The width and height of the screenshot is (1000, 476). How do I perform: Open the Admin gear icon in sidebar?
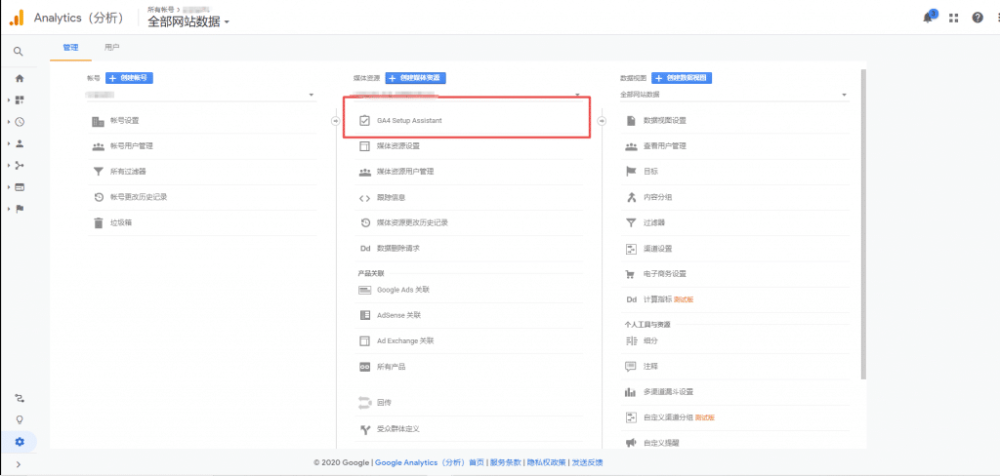tap(19, 441)
